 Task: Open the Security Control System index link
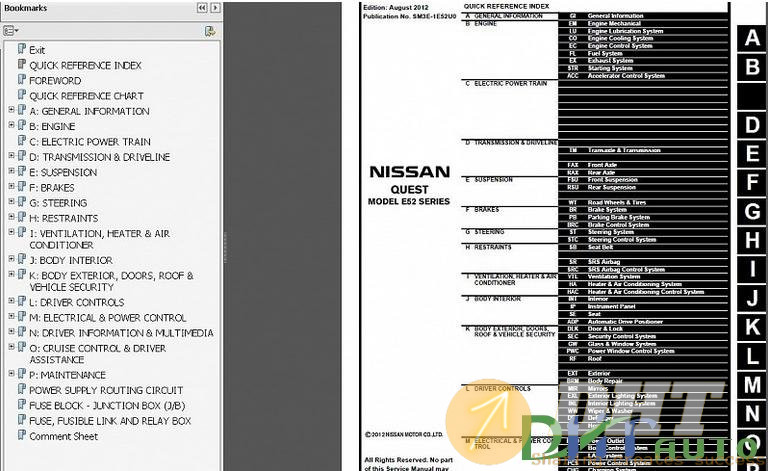(x=622, y=336)
